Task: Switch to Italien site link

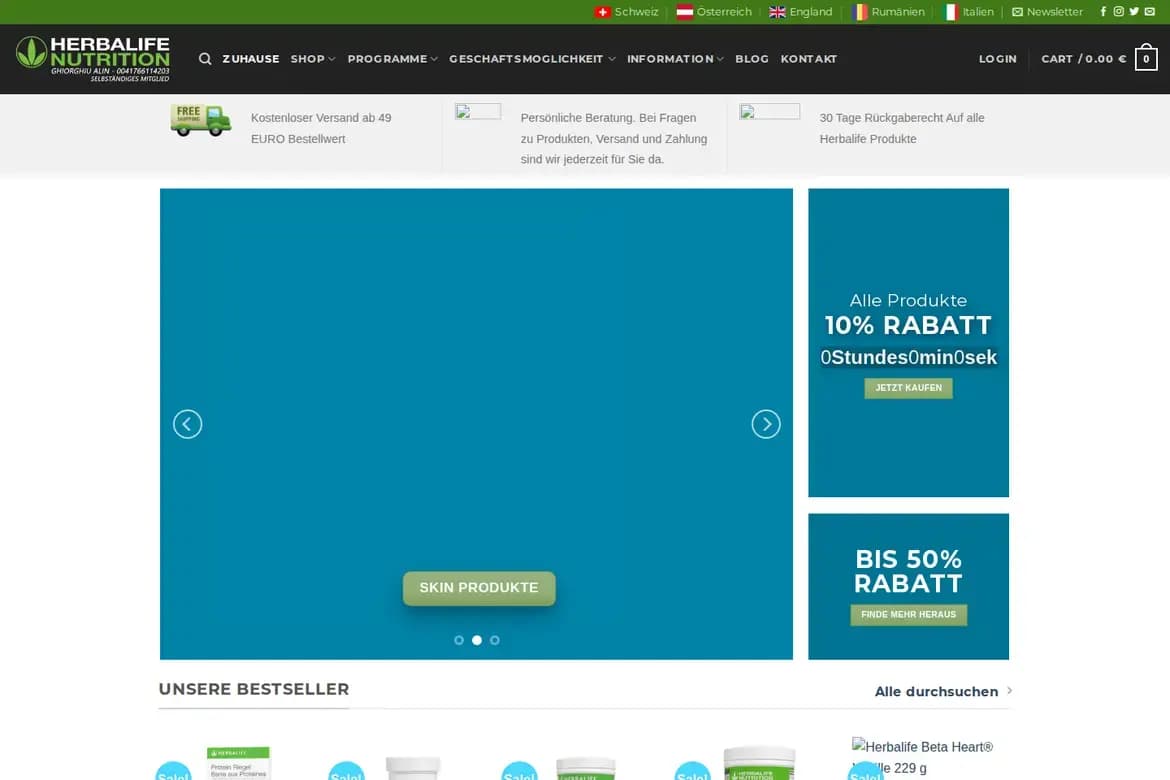Action: 977,12
